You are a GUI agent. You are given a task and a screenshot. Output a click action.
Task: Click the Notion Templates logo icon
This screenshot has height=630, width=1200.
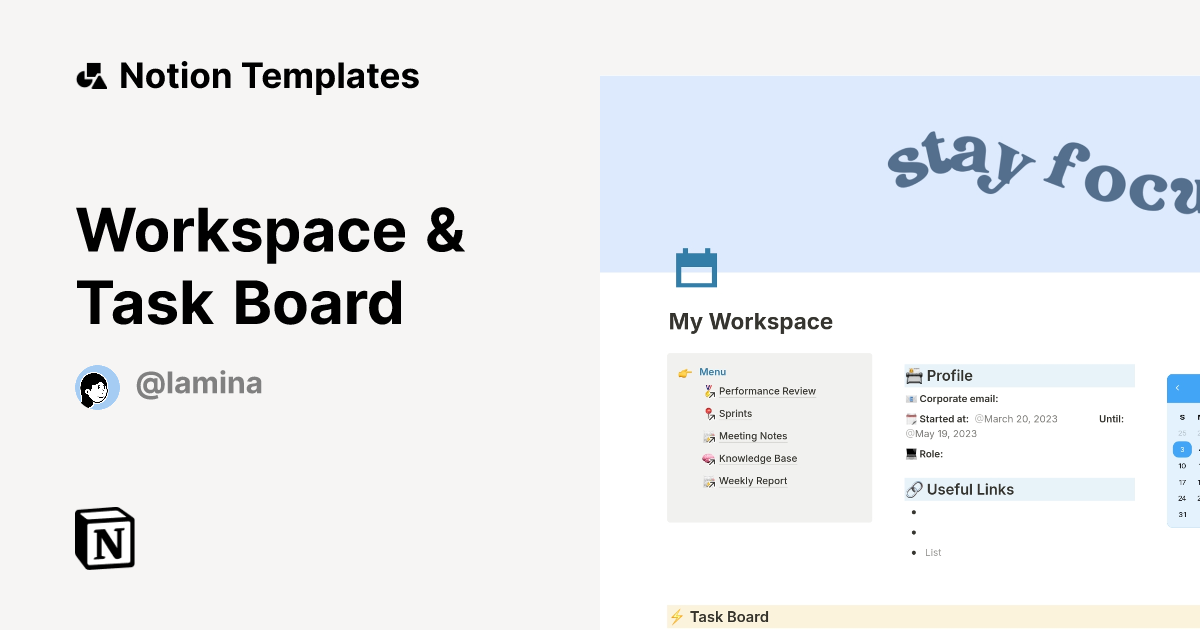tap(91, 75)
